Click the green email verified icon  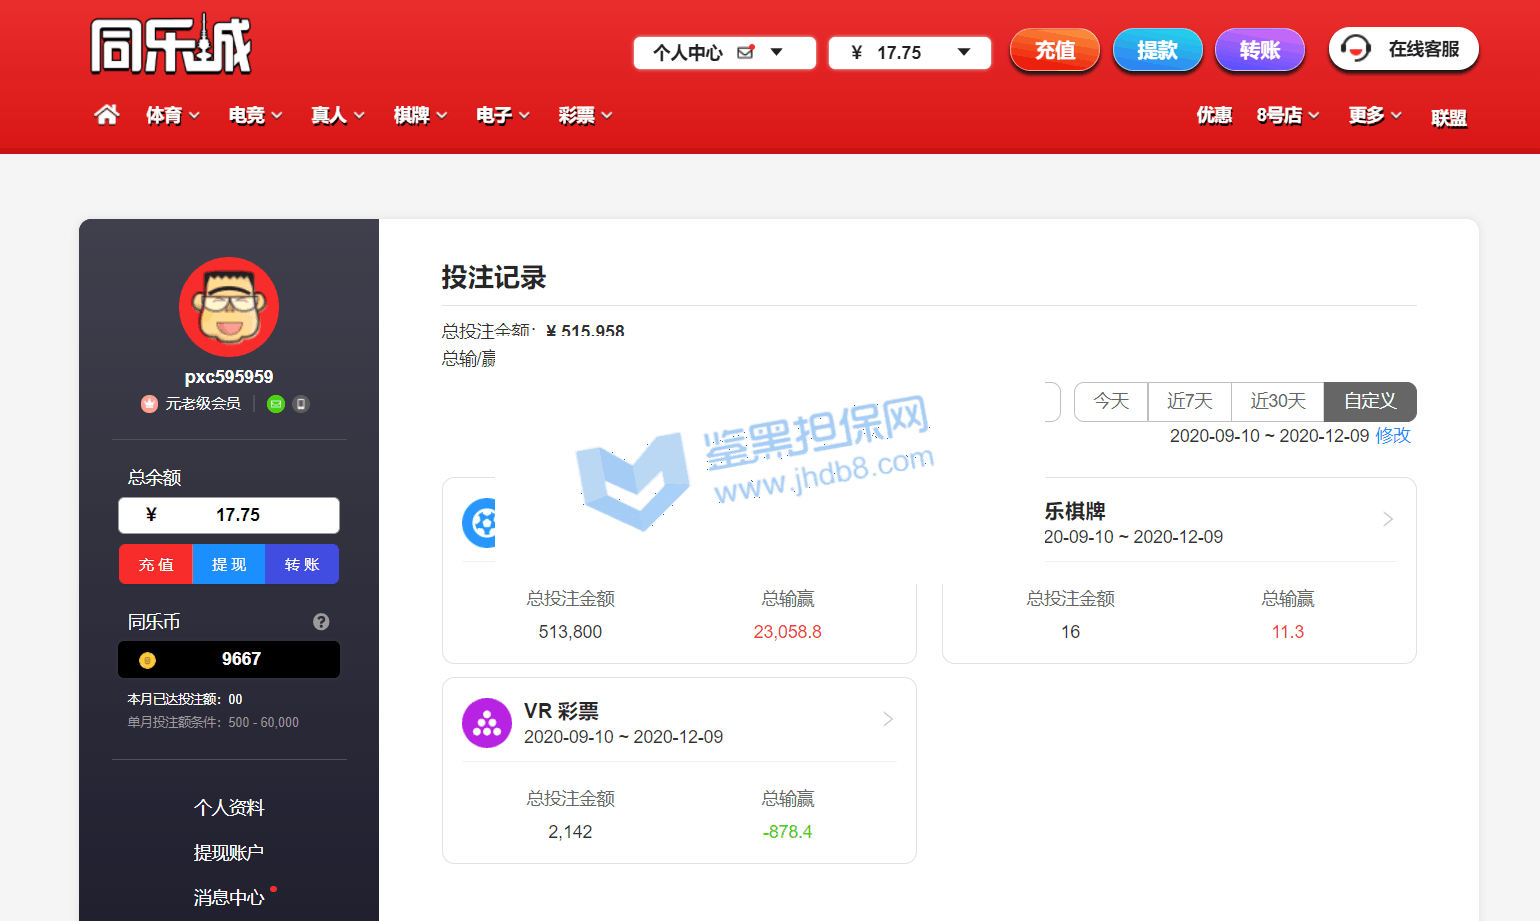(x=276, y=404)
